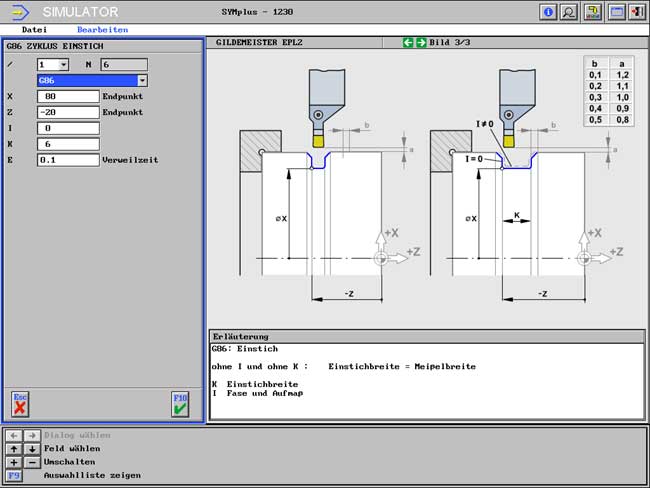Go to next picture with right arrow
This screenshot has width=650, height=488.
pos(421,43)
